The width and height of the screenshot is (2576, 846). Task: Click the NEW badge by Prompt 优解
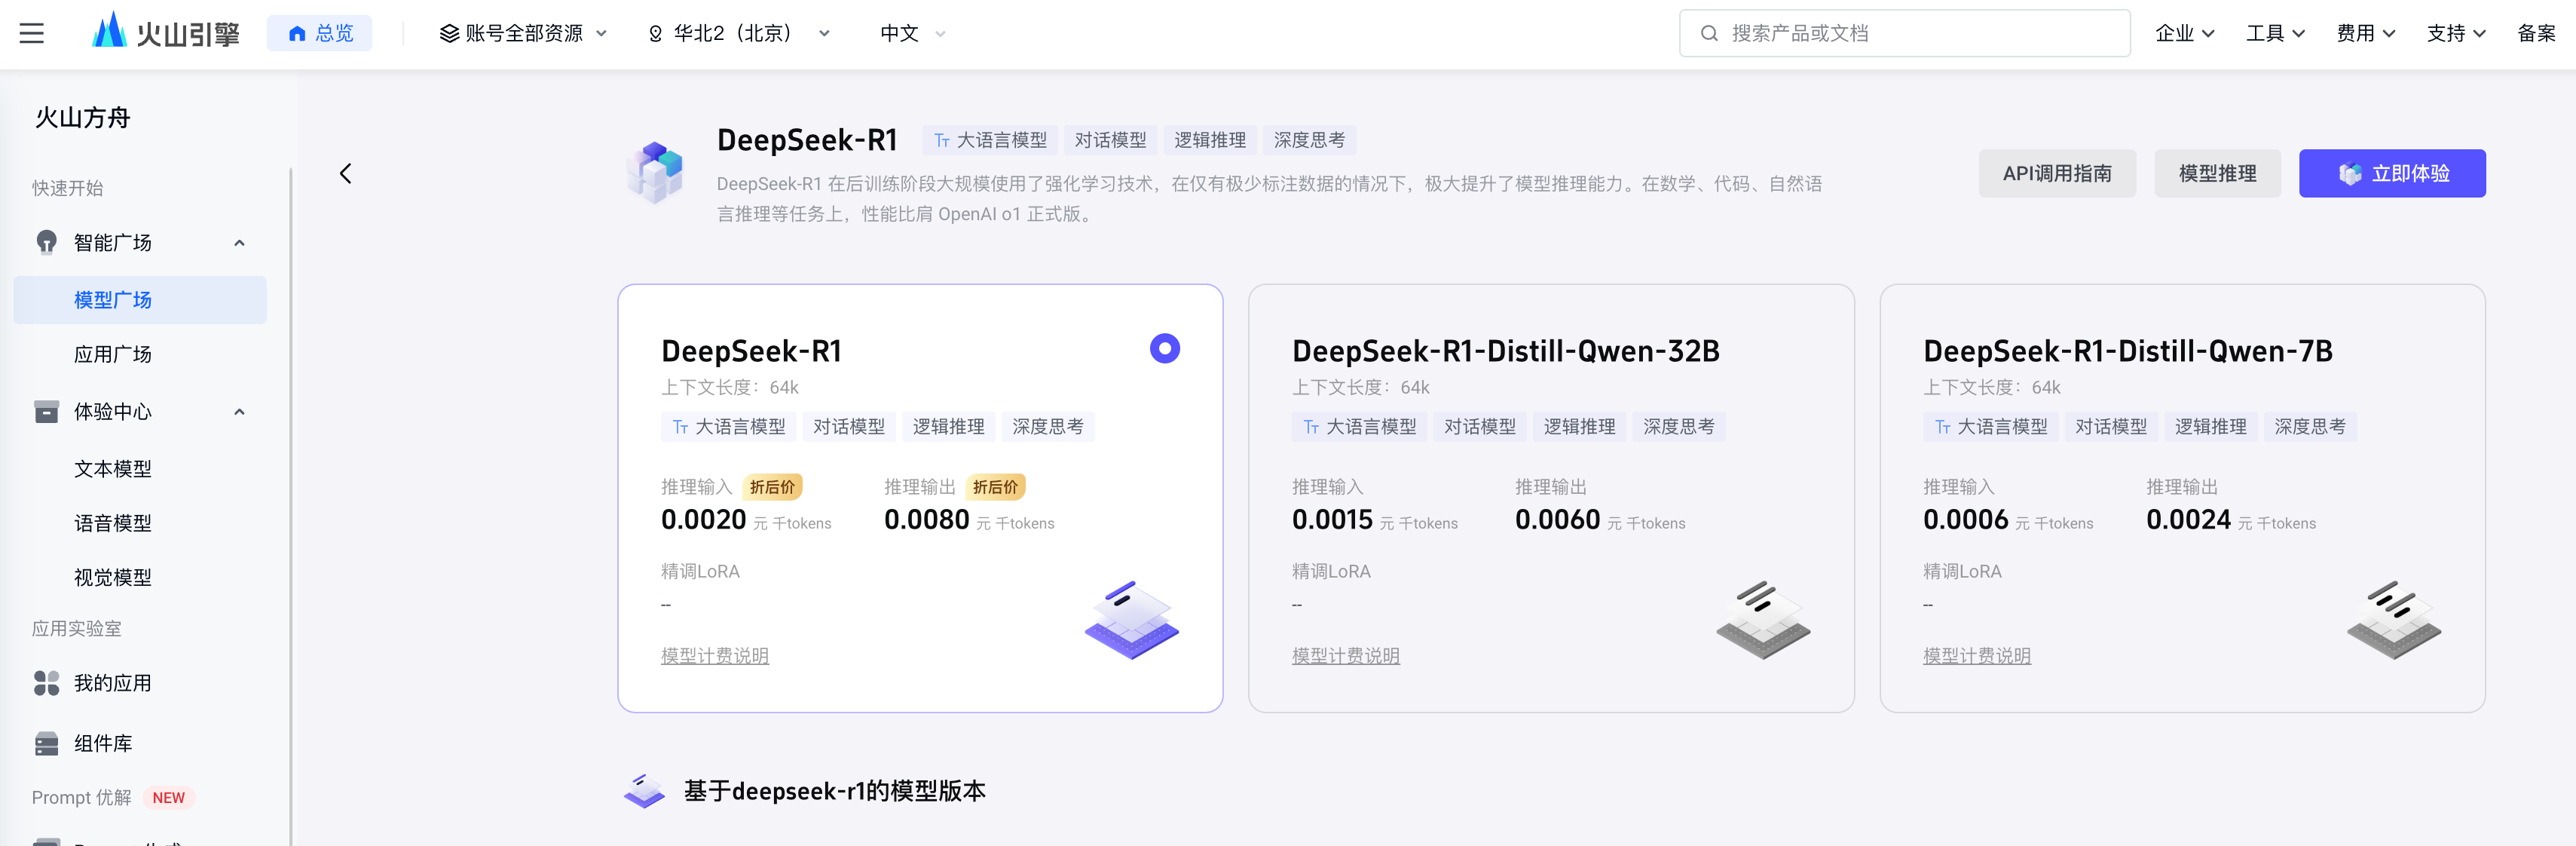[168, 798]
